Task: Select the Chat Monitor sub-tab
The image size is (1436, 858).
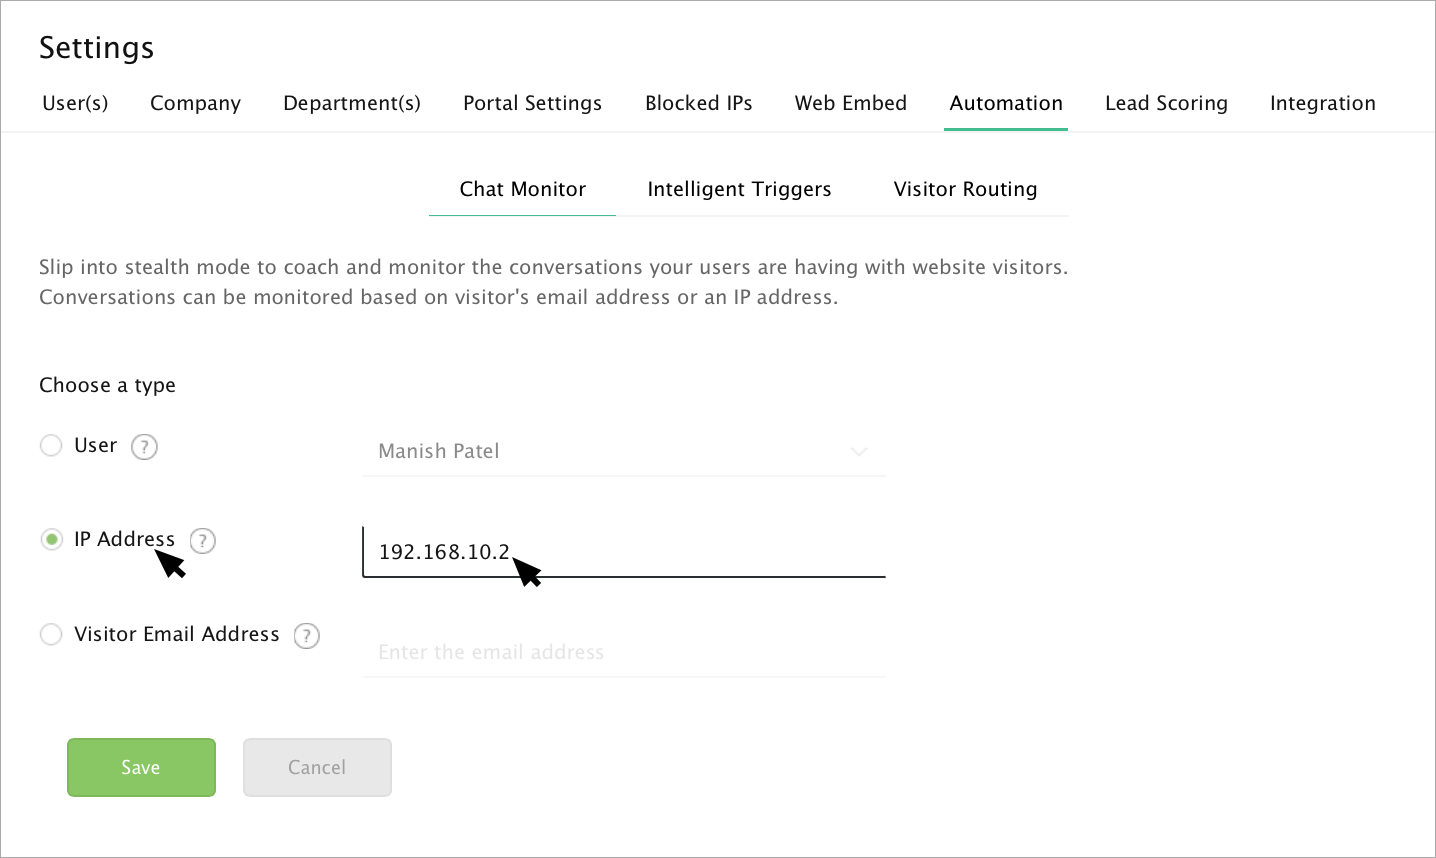Action: (x=522, y=190)
